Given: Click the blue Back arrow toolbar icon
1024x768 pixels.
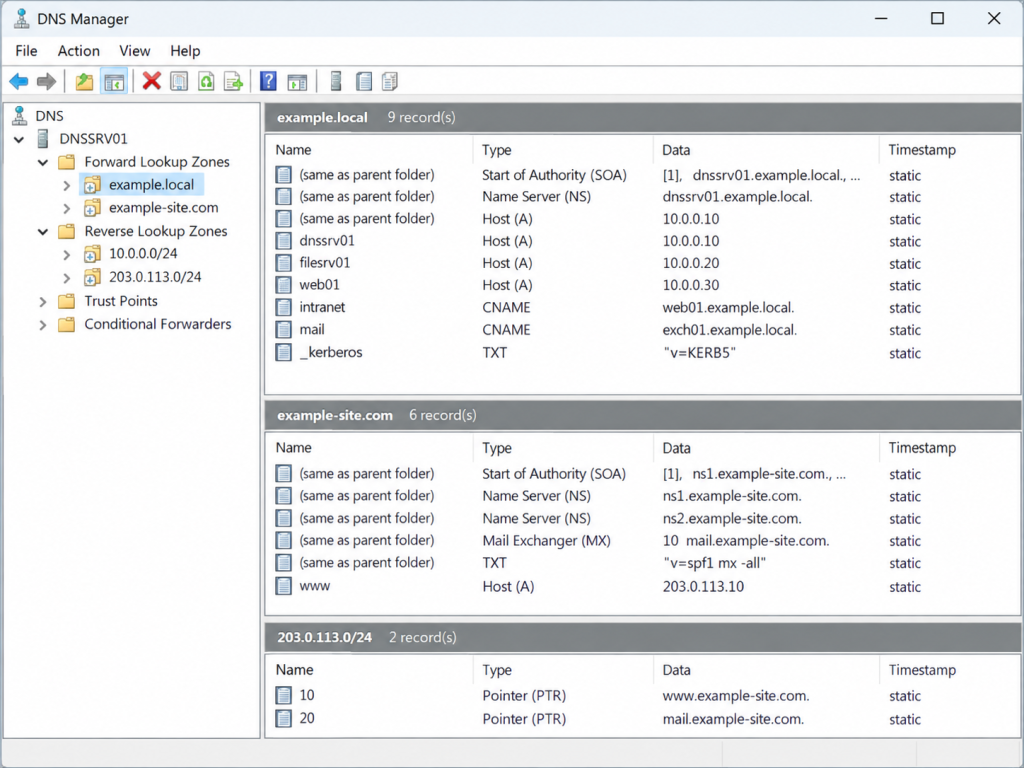Looking at the screenshot, I should [x=19, y=82].
